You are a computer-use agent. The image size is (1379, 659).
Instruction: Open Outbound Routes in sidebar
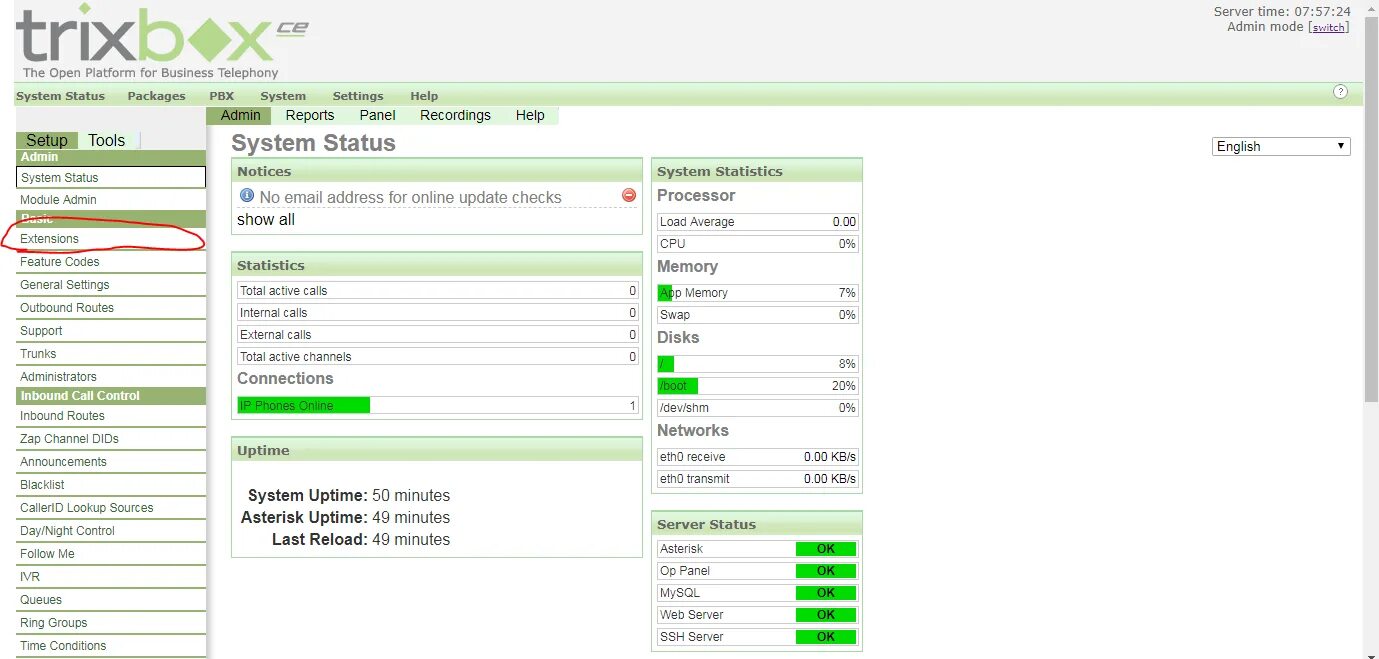111,308
